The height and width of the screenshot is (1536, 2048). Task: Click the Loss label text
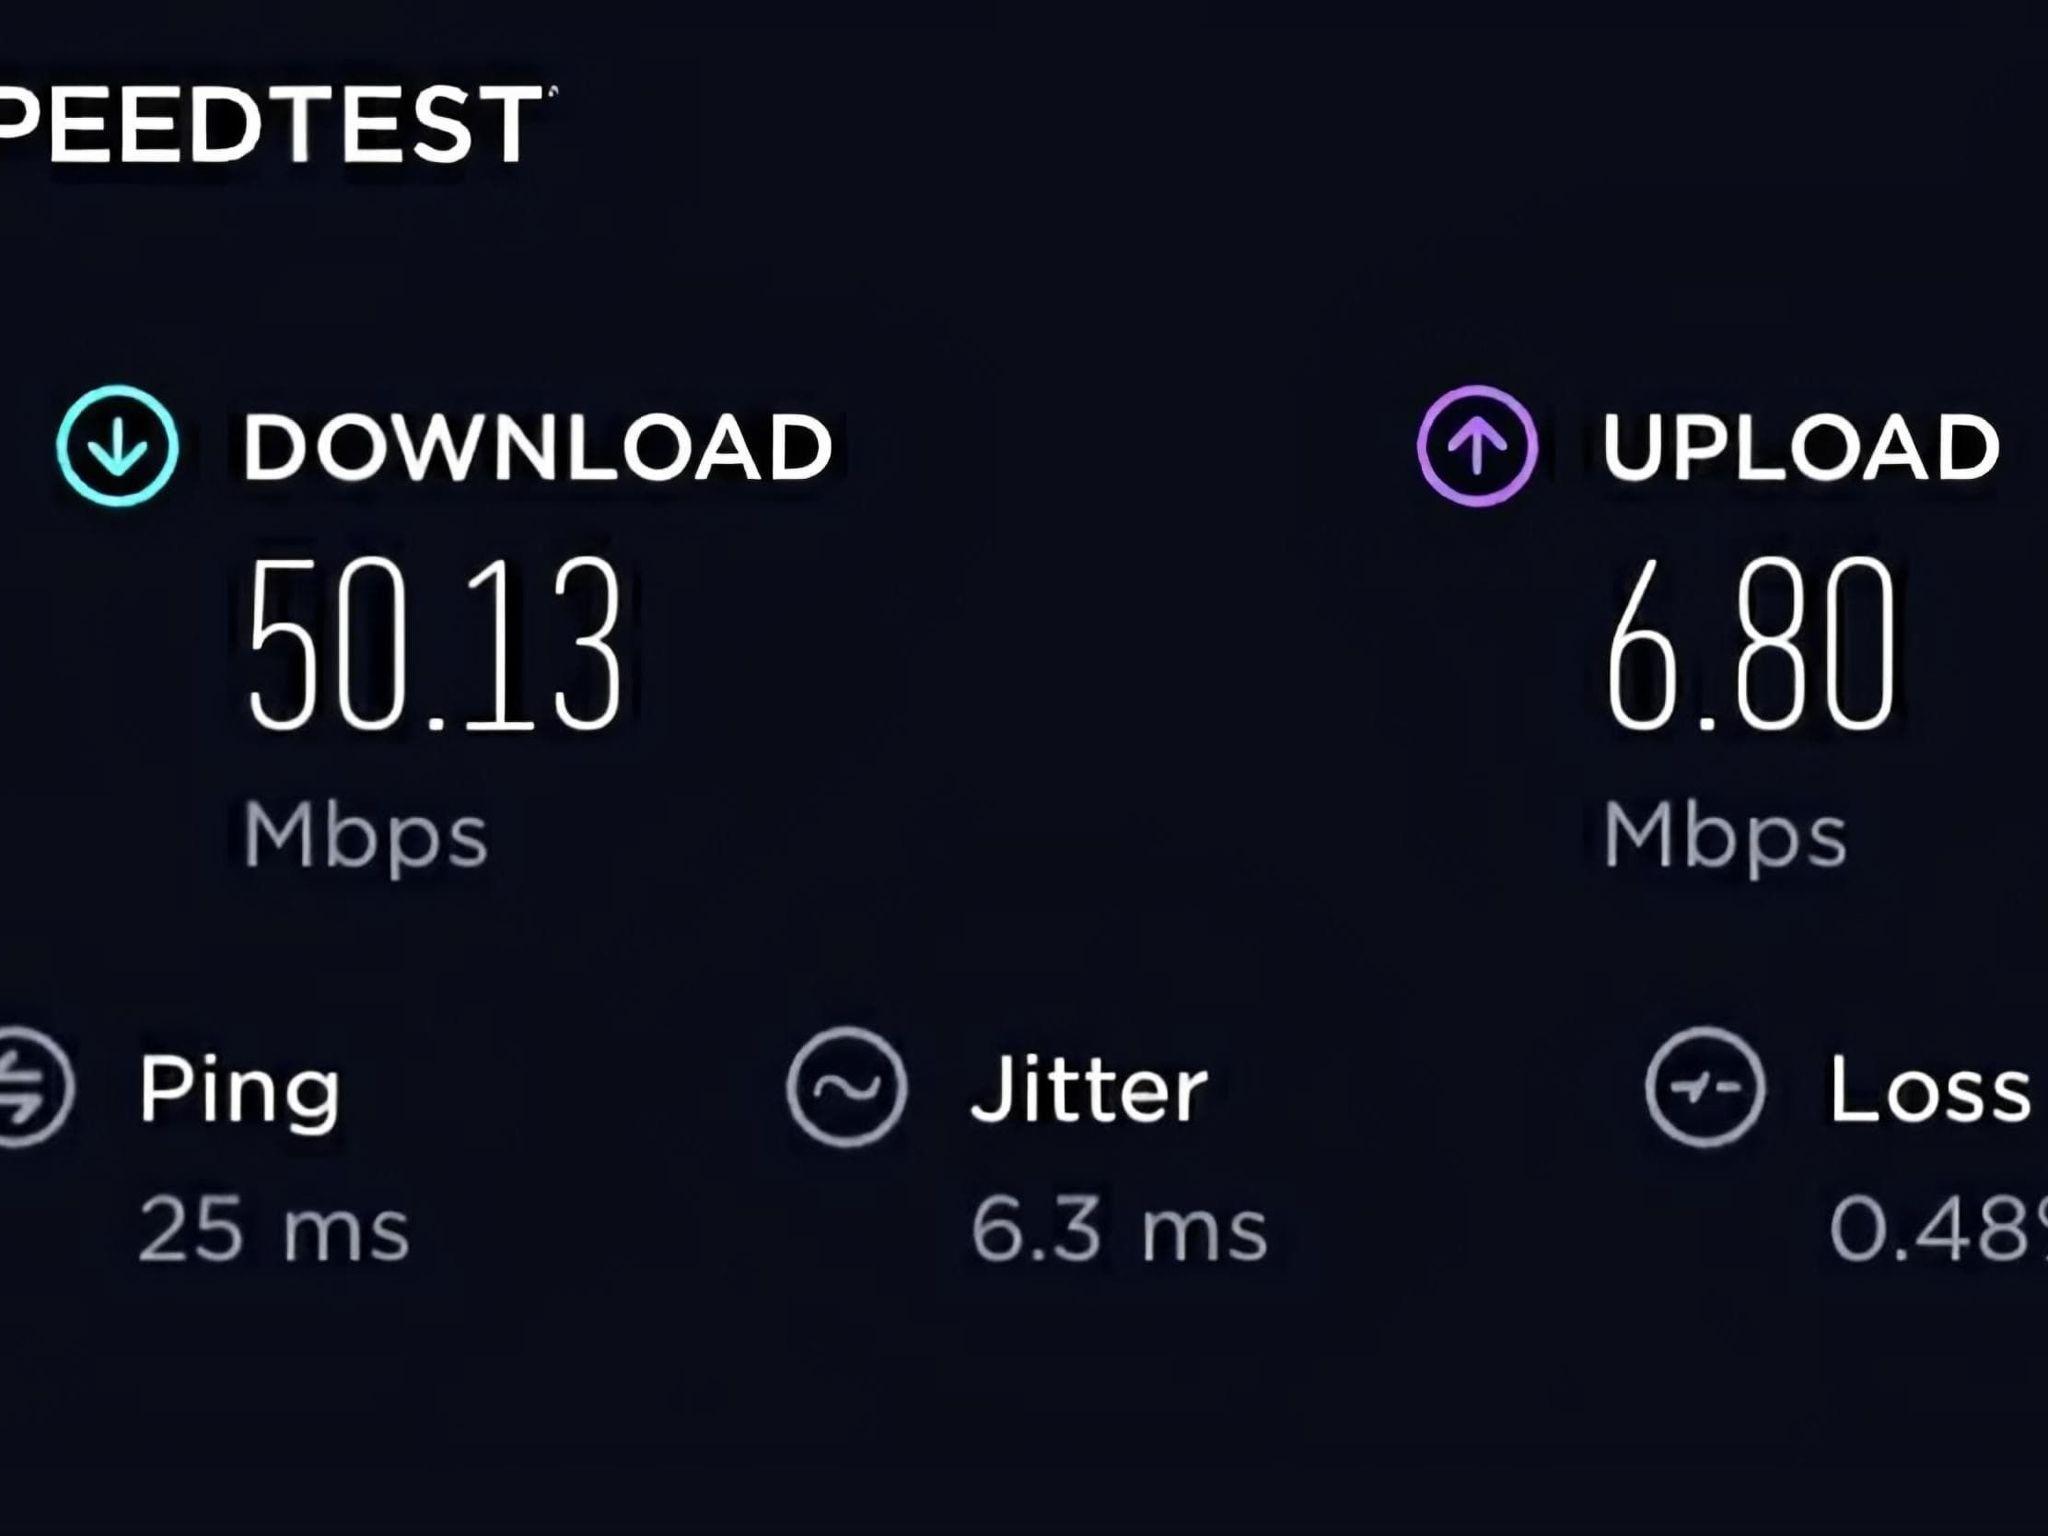(1931, 1089)
